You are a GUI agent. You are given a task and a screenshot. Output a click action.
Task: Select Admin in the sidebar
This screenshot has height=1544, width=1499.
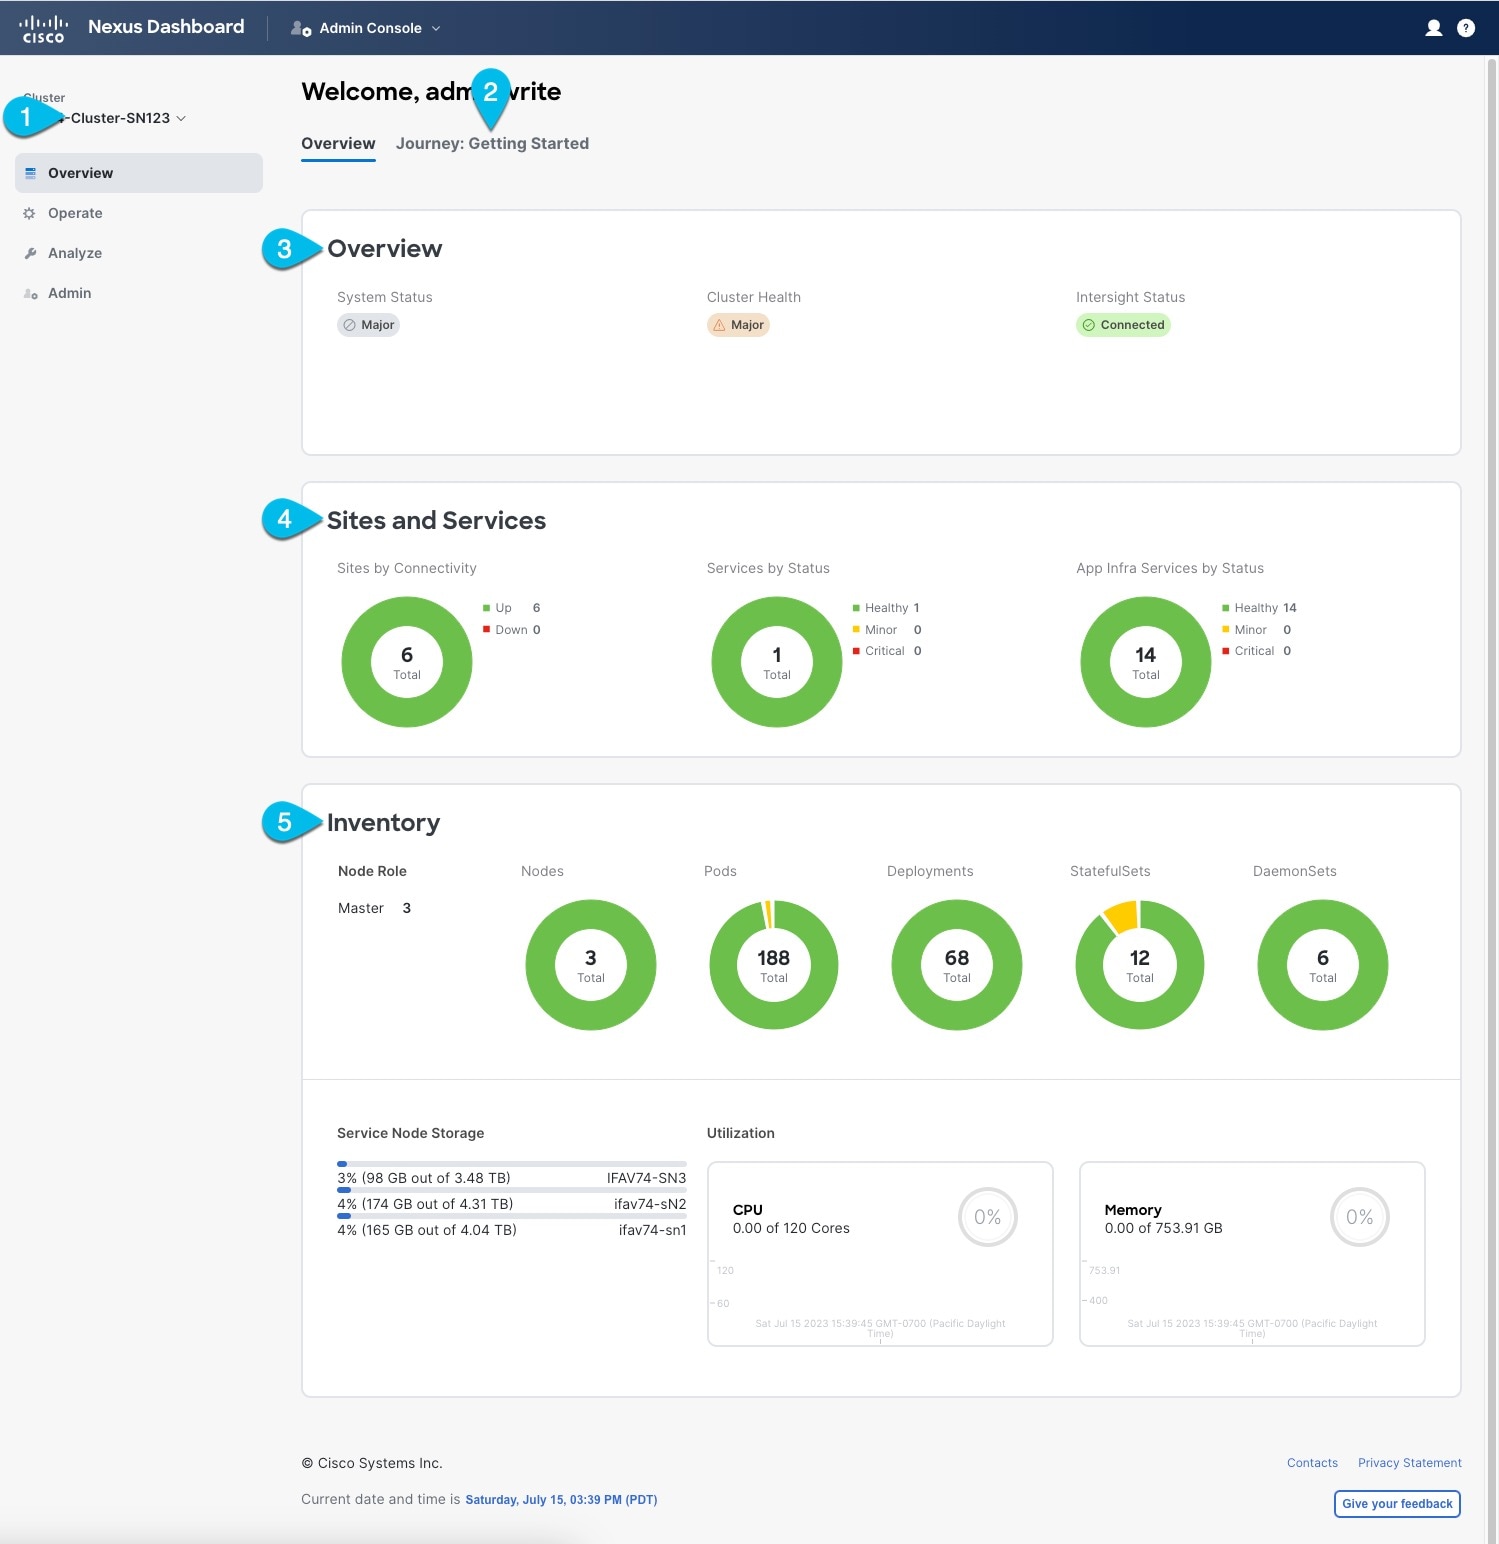pos(139,293)
